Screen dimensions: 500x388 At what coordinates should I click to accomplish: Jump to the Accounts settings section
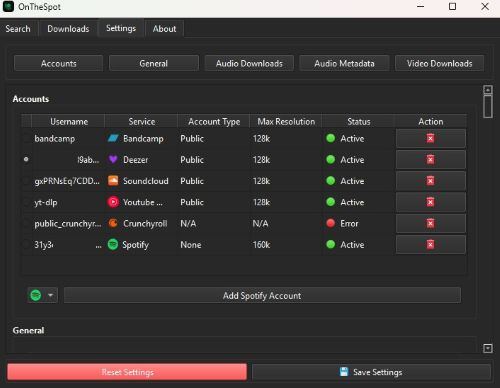pyautogui.click(x=59, y=63)
